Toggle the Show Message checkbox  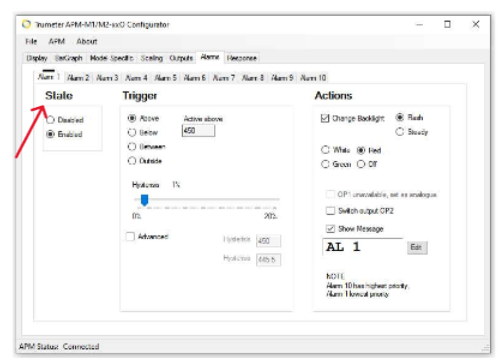pos(330,229)
